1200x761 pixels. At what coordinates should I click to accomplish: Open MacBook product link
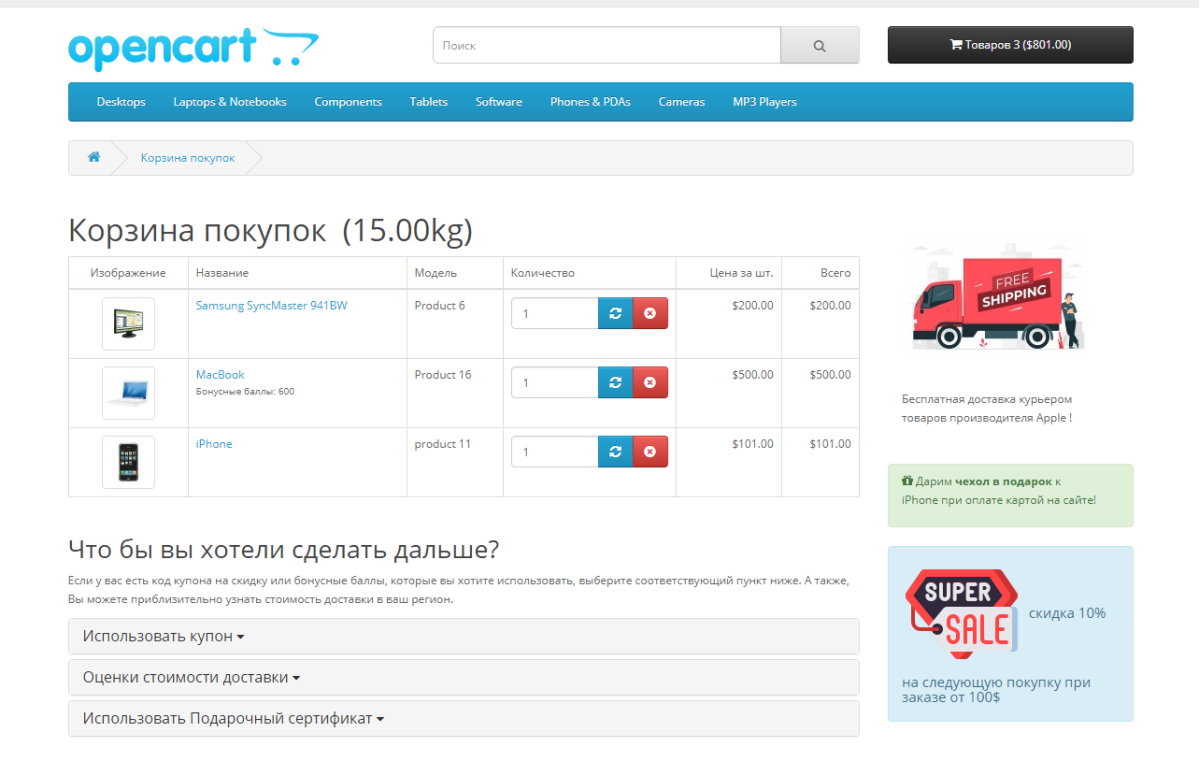(x=220, y=375)
